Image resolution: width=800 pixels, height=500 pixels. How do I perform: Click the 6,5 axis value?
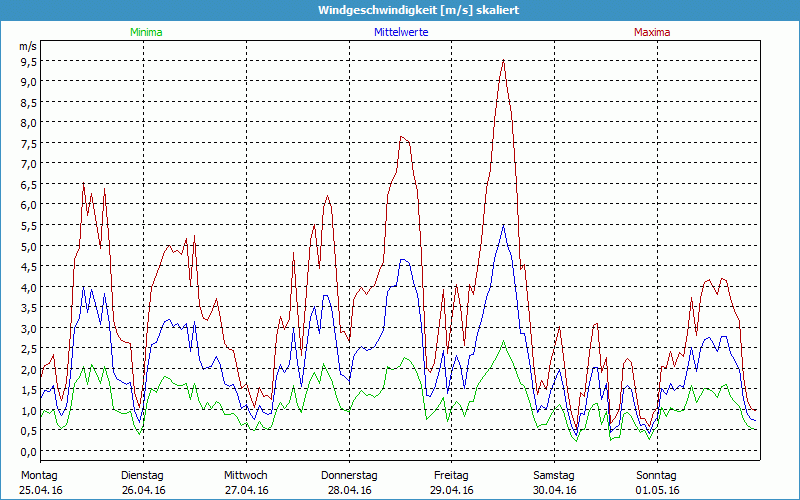pos(28,185)
